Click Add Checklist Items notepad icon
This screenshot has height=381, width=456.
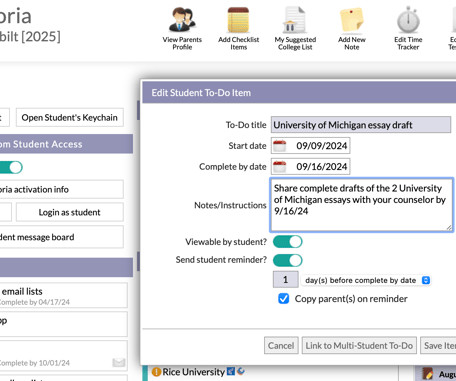click(x=238, y=20)
